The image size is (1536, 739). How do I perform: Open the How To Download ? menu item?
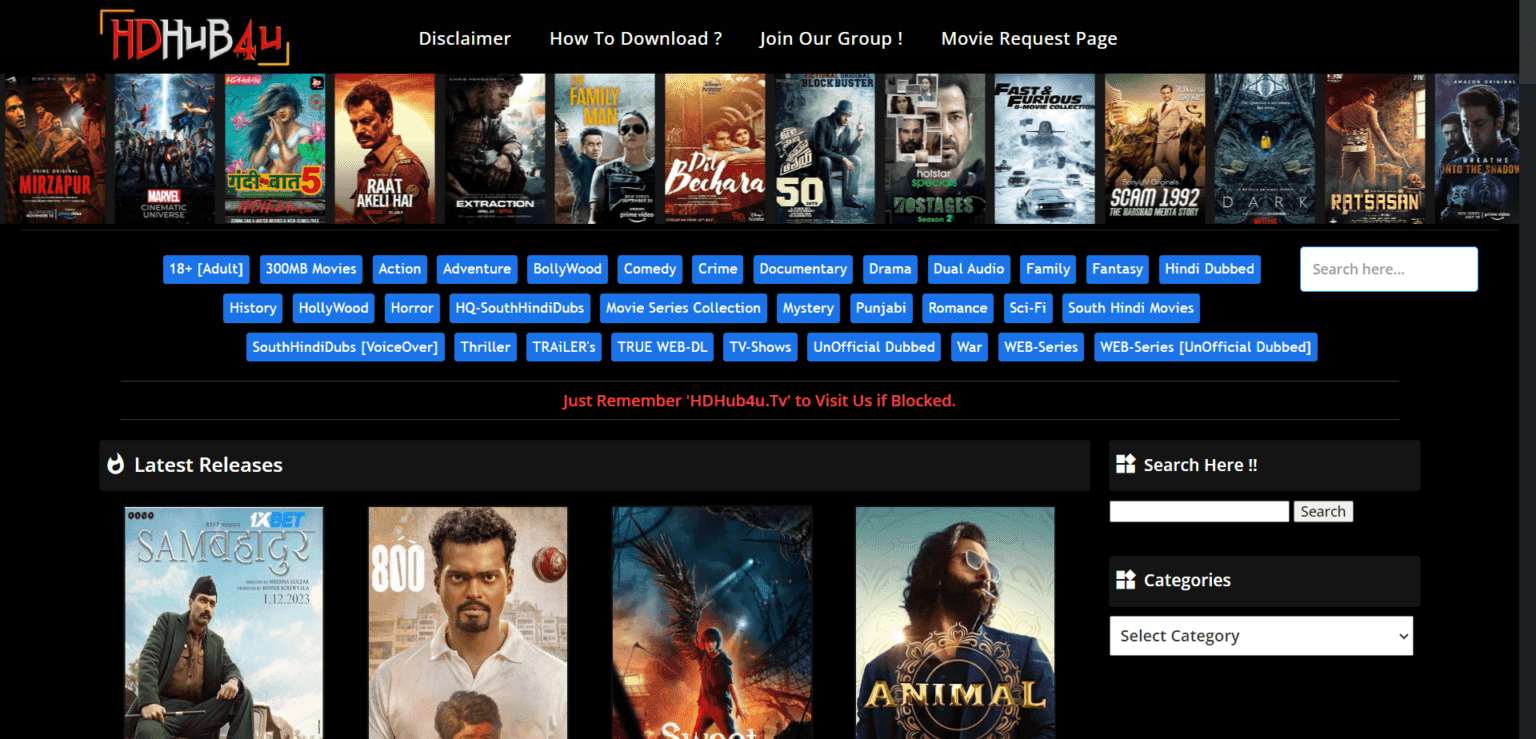pos(636,39)
